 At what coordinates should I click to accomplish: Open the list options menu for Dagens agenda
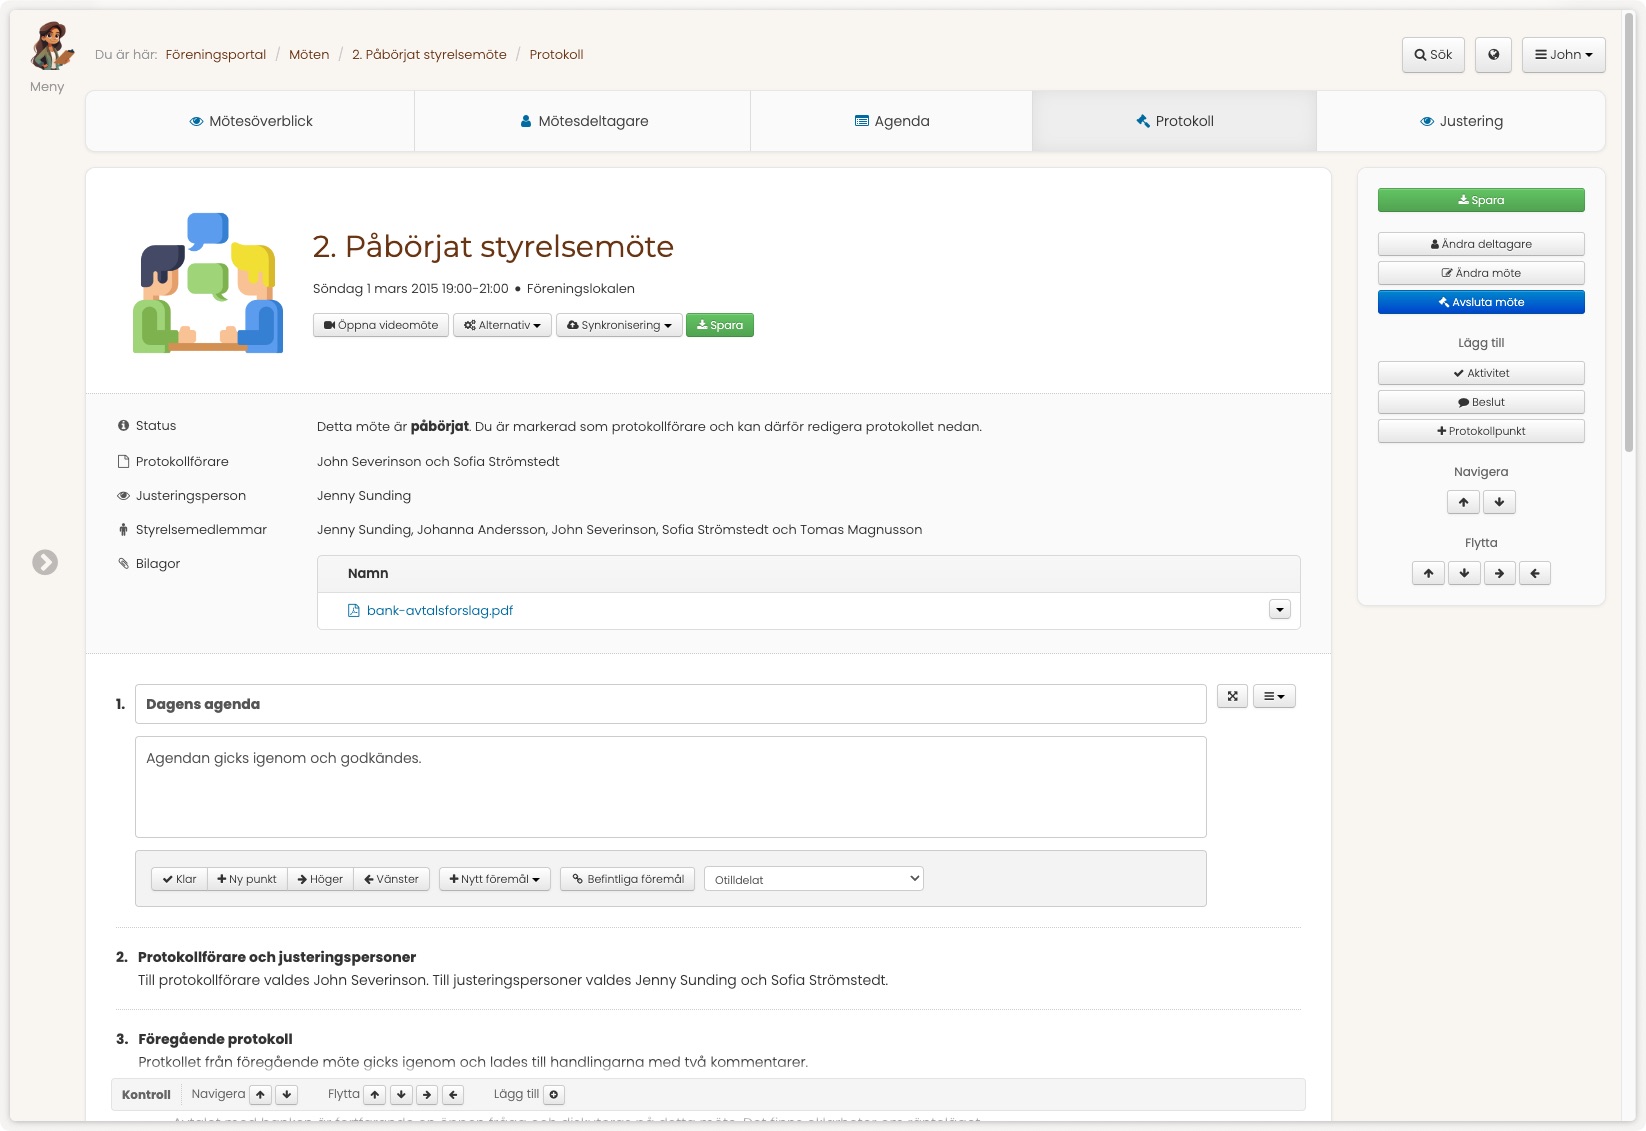(x=1274, y=696)
